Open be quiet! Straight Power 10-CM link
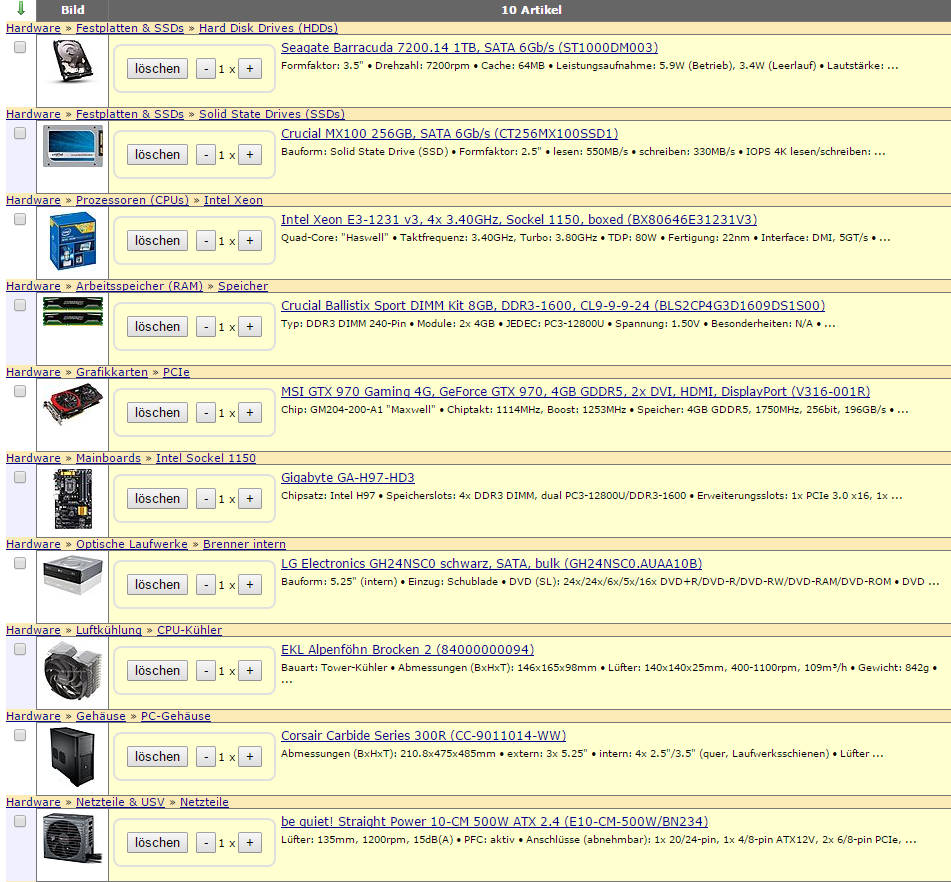 (494, 821)
